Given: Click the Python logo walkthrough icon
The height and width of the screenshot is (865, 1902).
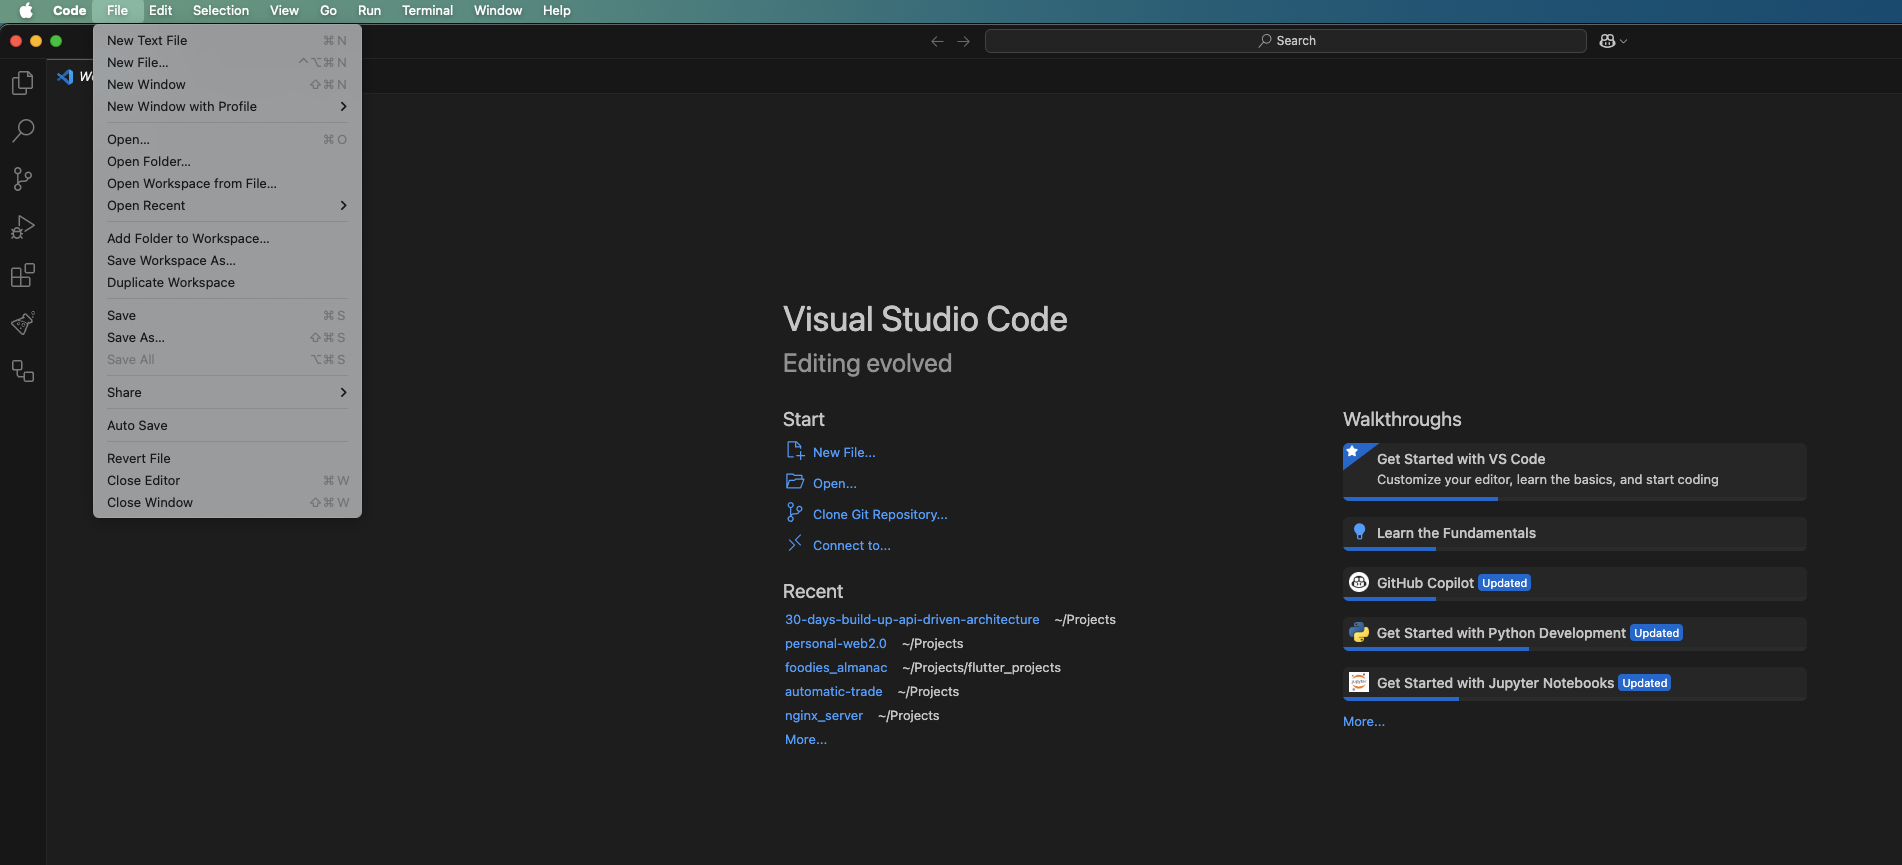Looking at the screenshot, I should tap(1359, 632).
